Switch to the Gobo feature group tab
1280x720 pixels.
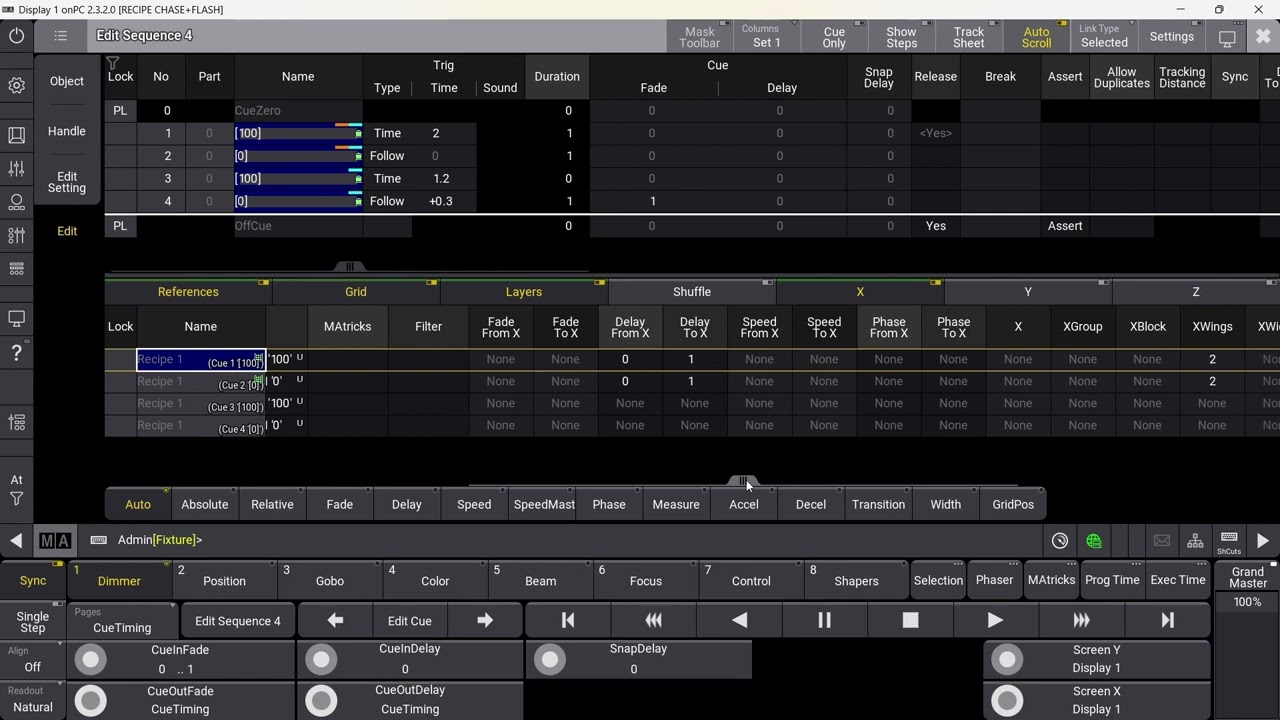tap(330, 580)
